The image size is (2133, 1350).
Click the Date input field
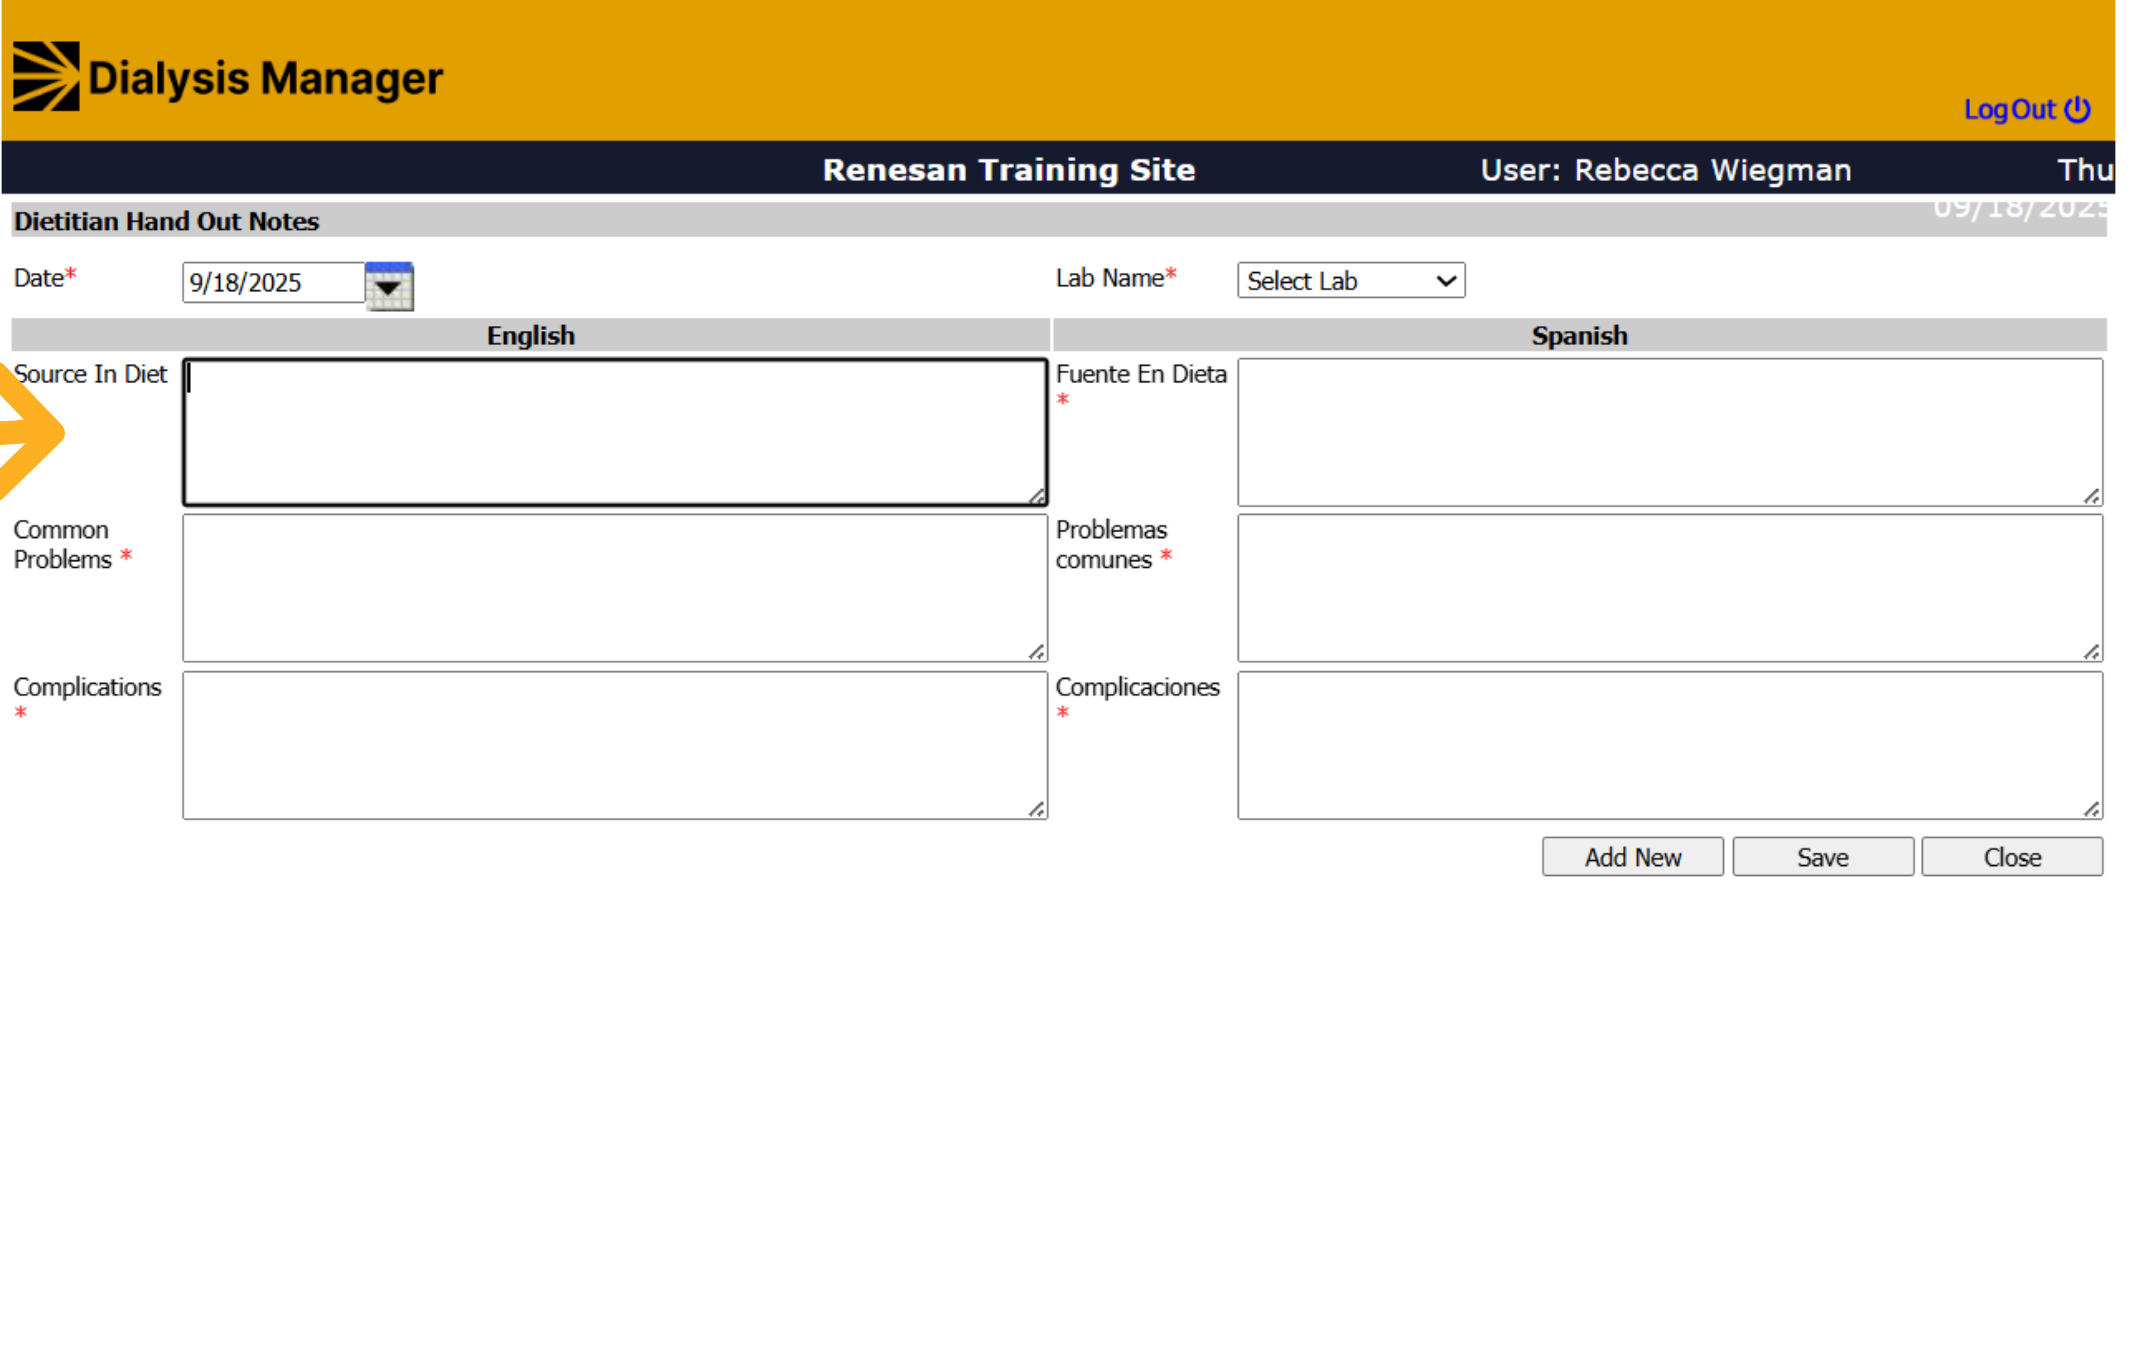(273, 283)
